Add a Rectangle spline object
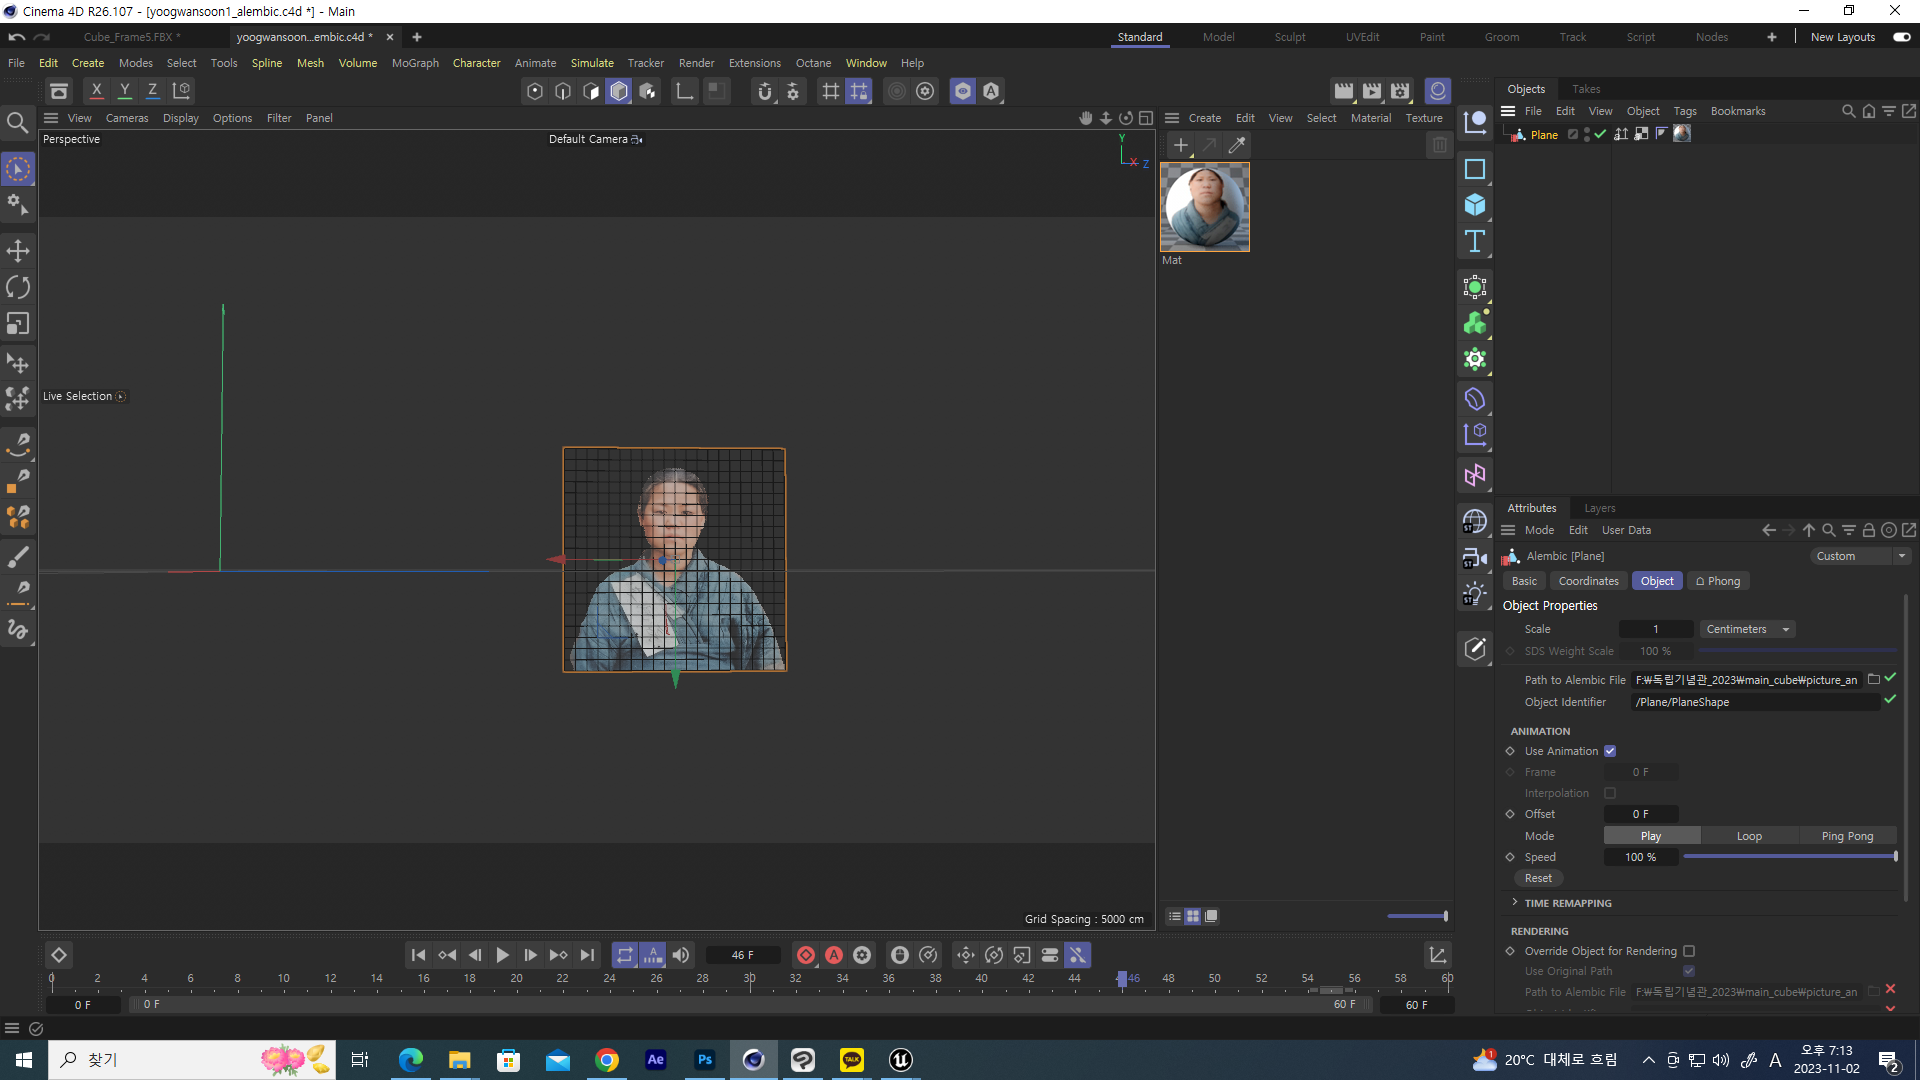The width and height of the screenshot is (1920, 1080). click(x=1475, y=169)
